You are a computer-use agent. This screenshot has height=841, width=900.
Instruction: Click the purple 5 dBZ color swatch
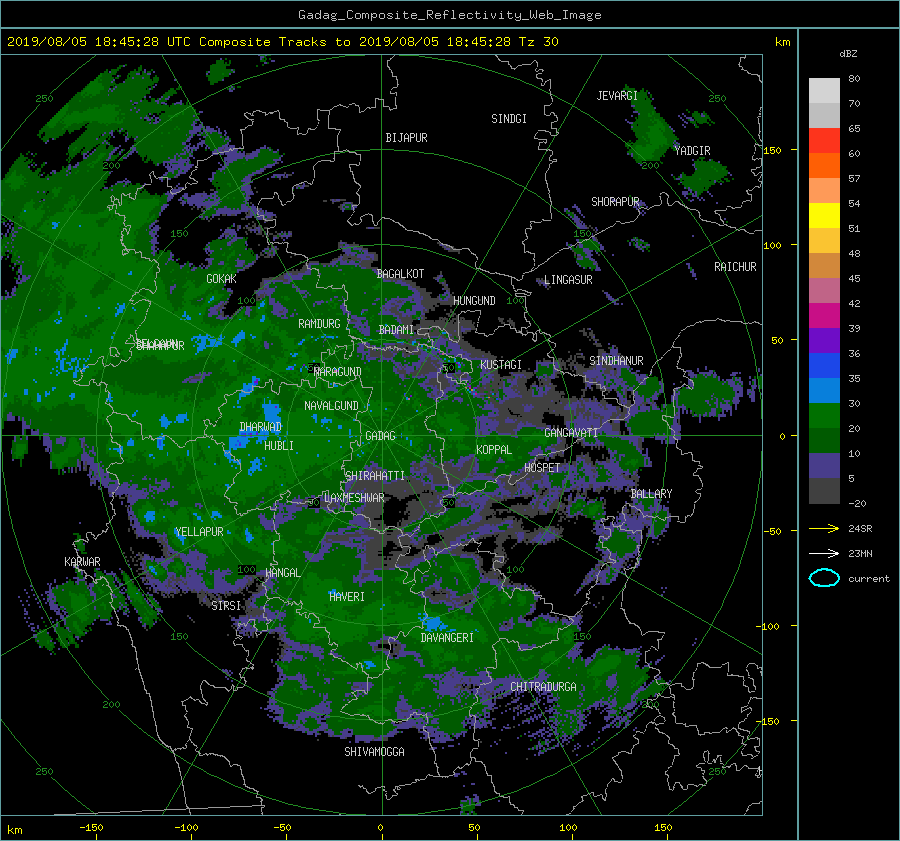pos(824,465)
